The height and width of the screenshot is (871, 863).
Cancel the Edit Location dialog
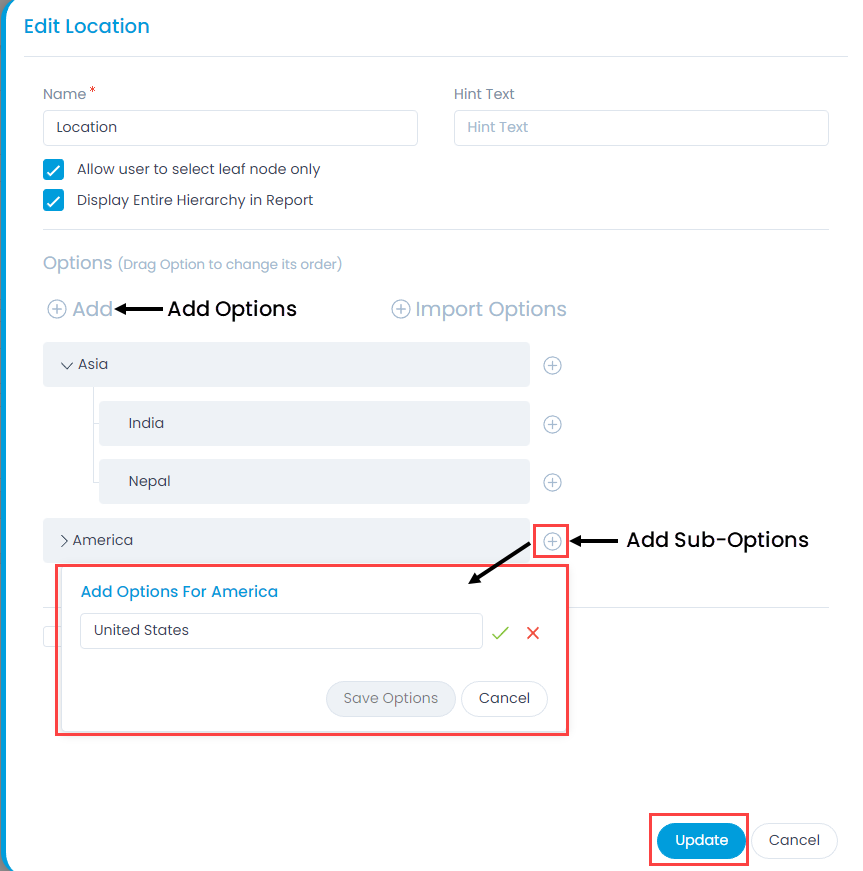(x=794, y=840)
